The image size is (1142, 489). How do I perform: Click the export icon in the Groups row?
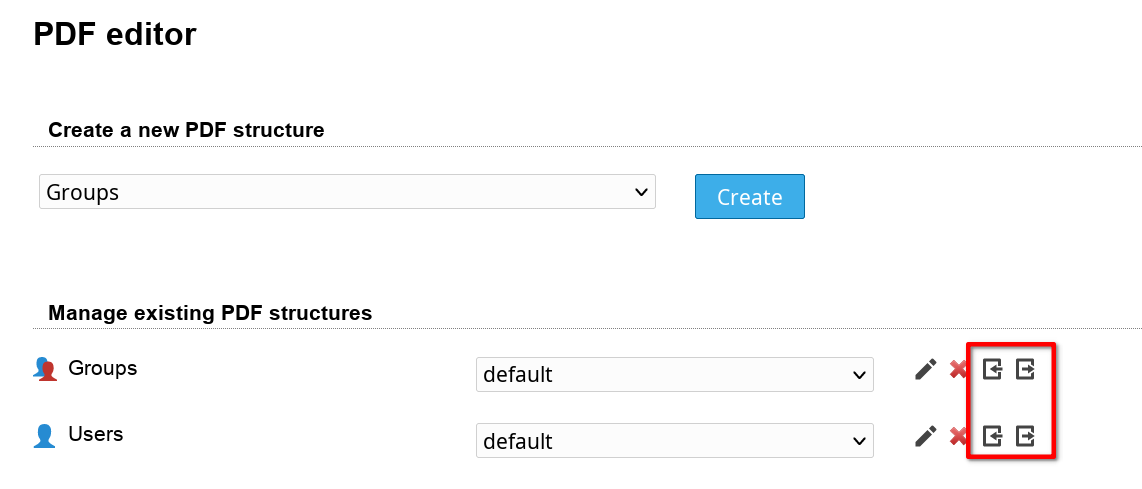tap(1025, 370)
